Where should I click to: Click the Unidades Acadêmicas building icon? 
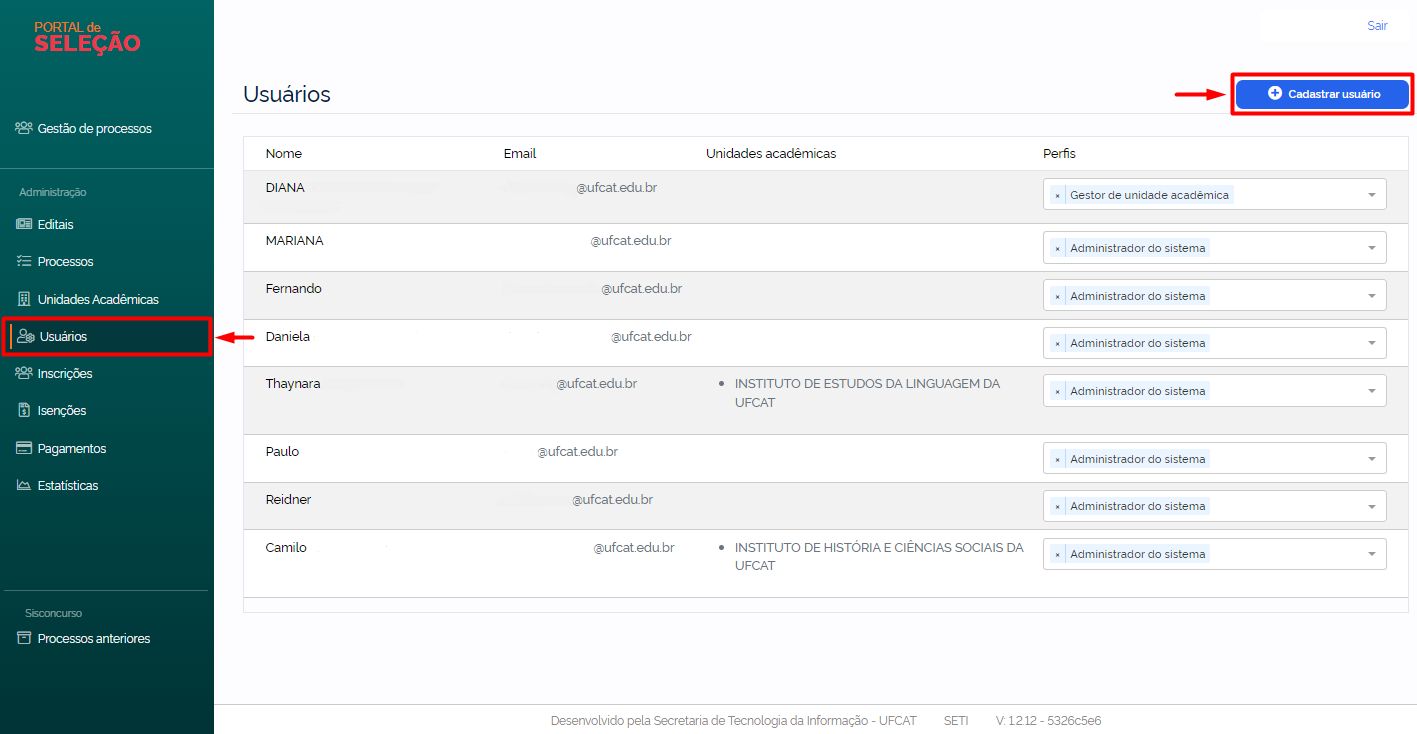point(24,299)
